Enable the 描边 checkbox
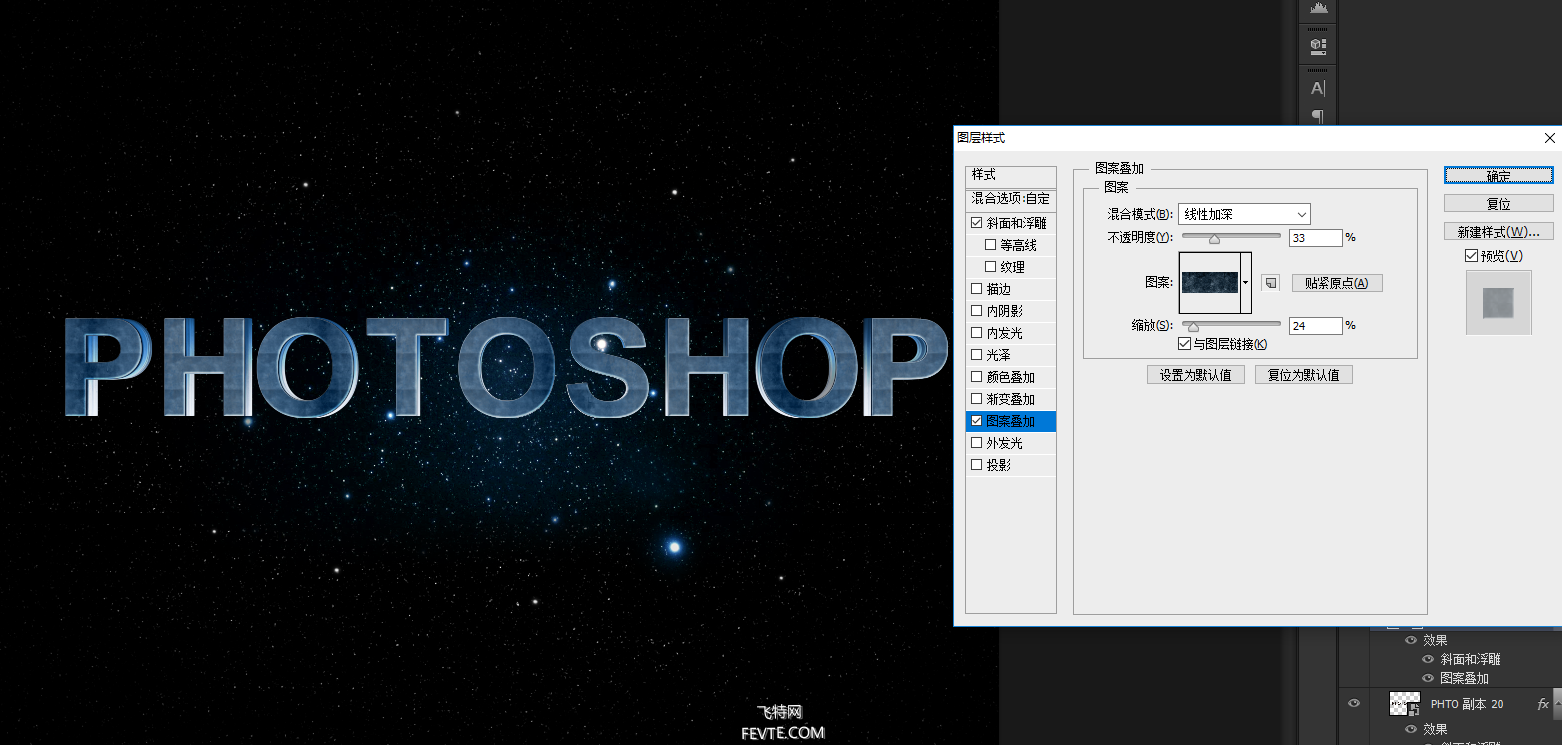Screen dimensions: 1562x745 point(977,289)
